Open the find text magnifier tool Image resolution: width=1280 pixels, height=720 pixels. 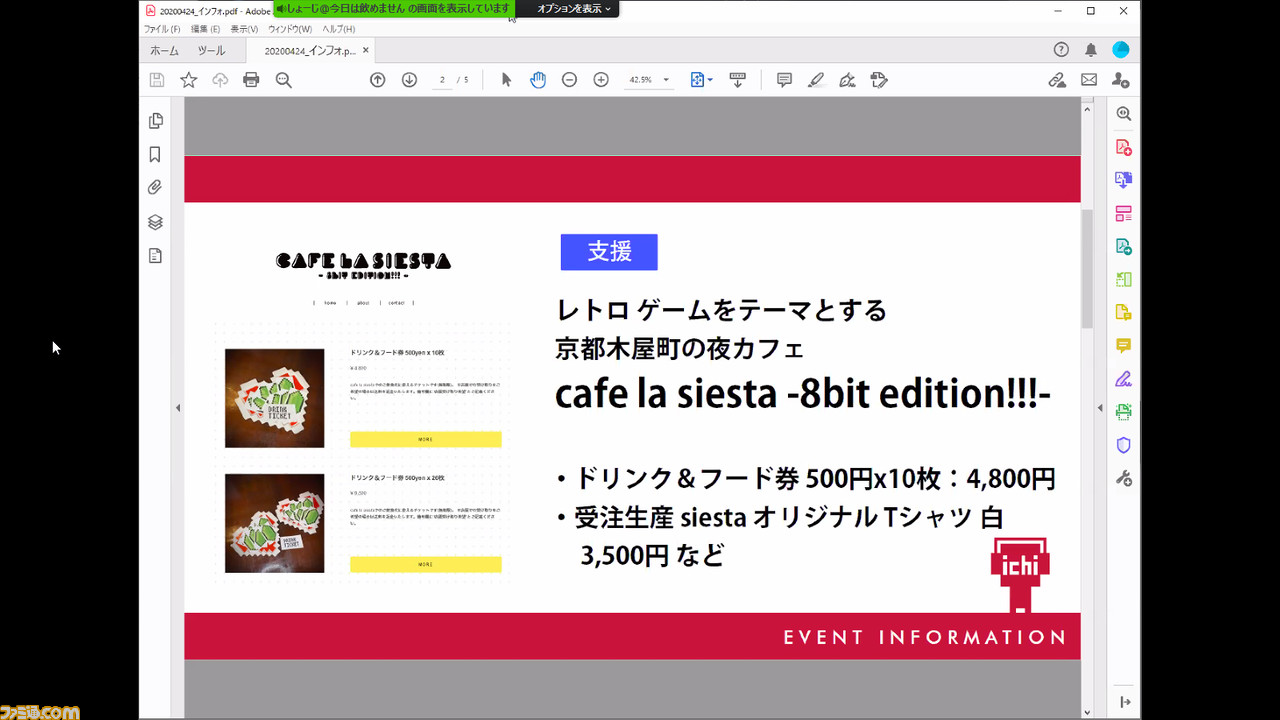(x=283, y=80)
